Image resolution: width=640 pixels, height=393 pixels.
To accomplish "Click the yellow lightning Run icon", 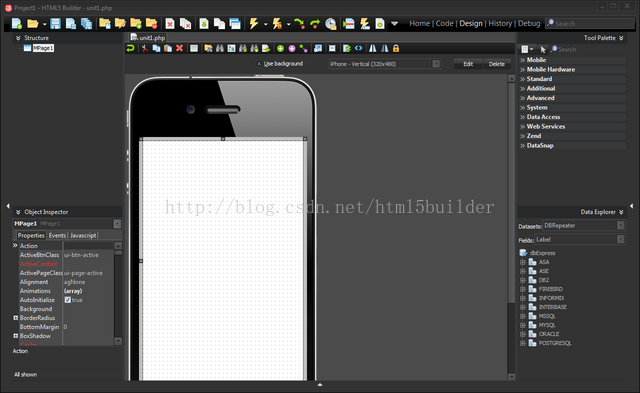I will click(253, 24).
